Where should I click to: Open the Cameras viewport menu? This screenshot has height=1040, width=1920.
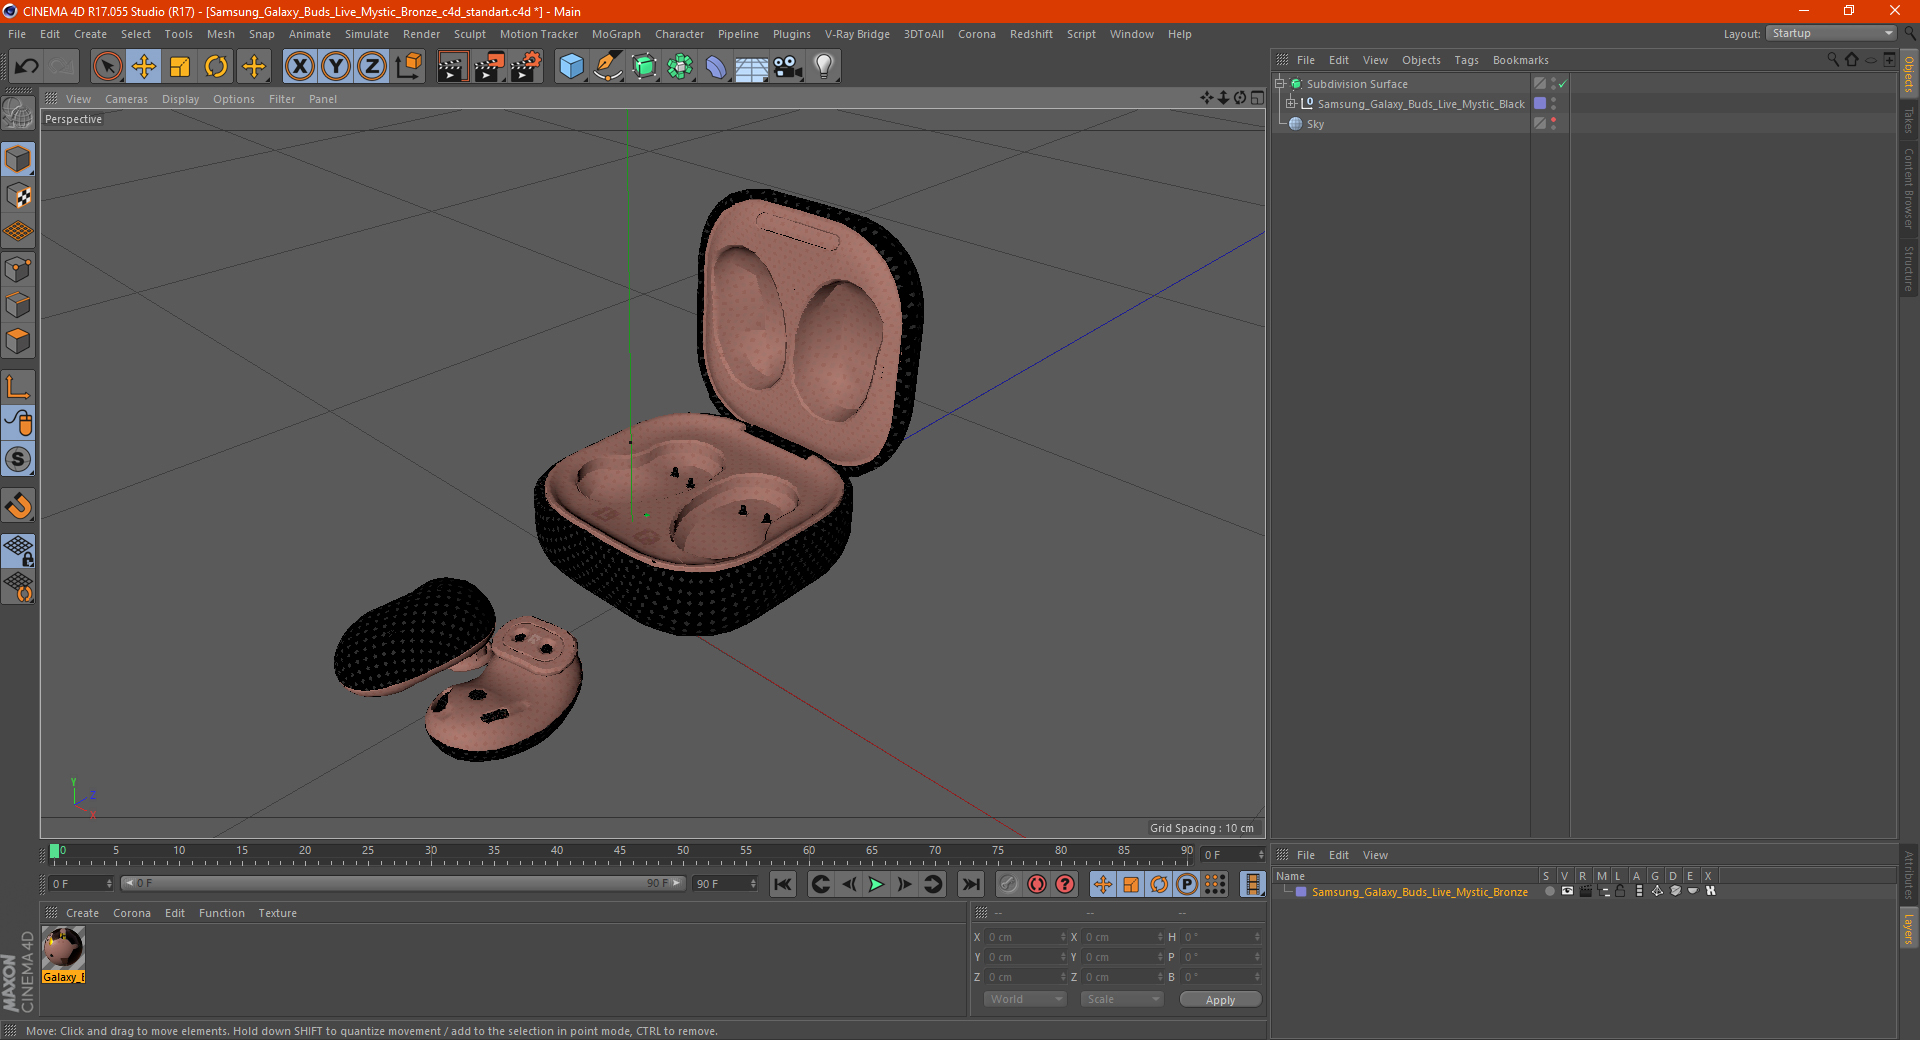coord(126,99)
